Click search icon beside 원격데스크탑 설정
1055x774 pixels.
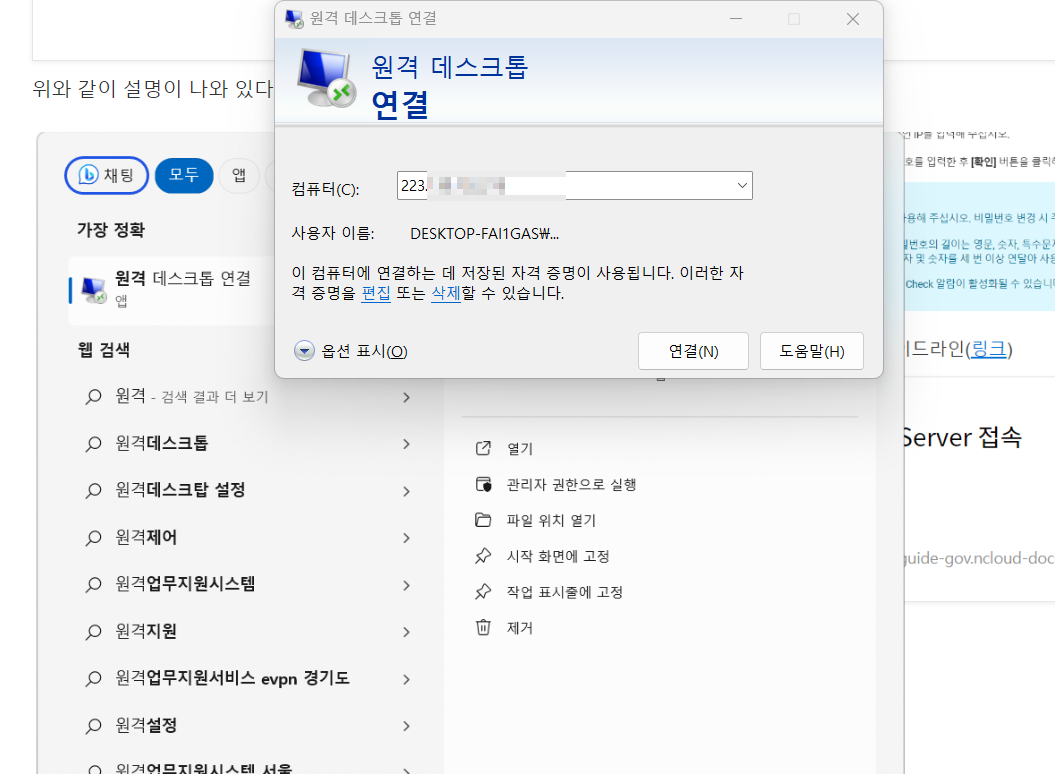click(x=94, y=491)
